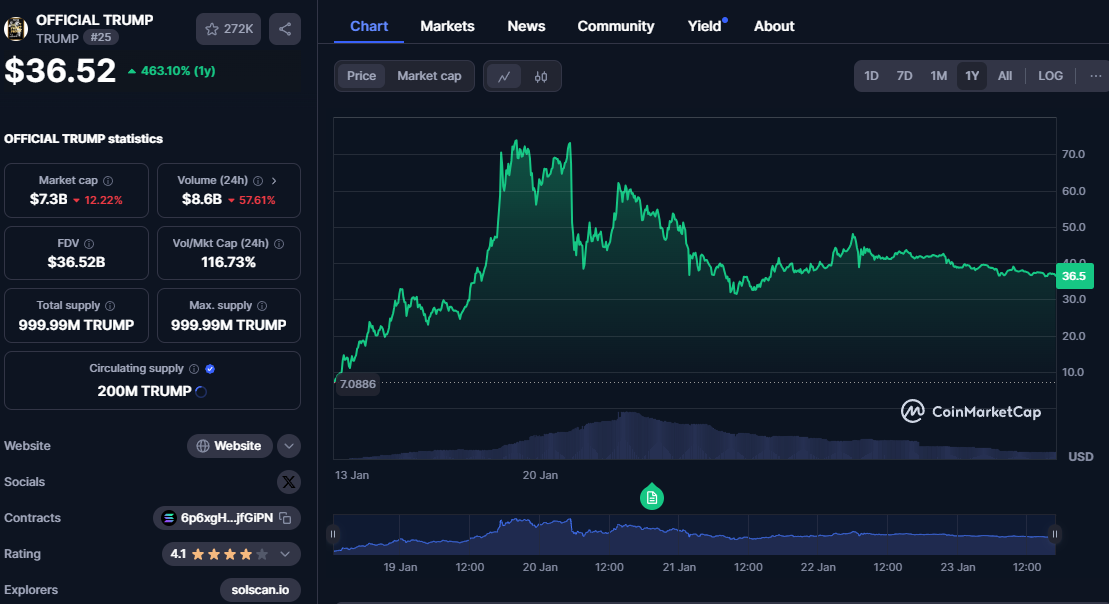Enable LOG scale on chart
This screenshot has height=604, width=1109.
point(1050,76)
